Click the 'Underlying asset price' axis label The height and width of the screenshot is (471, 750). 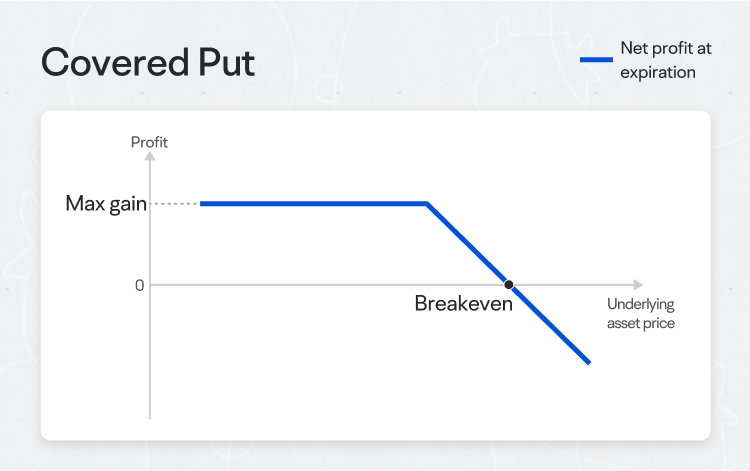click(640, 314)
